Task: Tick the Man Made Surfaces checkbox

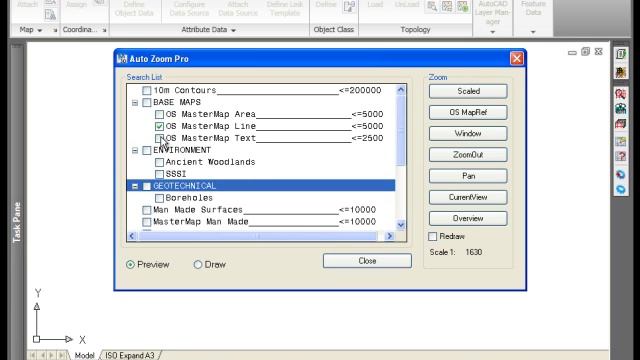Action: coord(147,210)
